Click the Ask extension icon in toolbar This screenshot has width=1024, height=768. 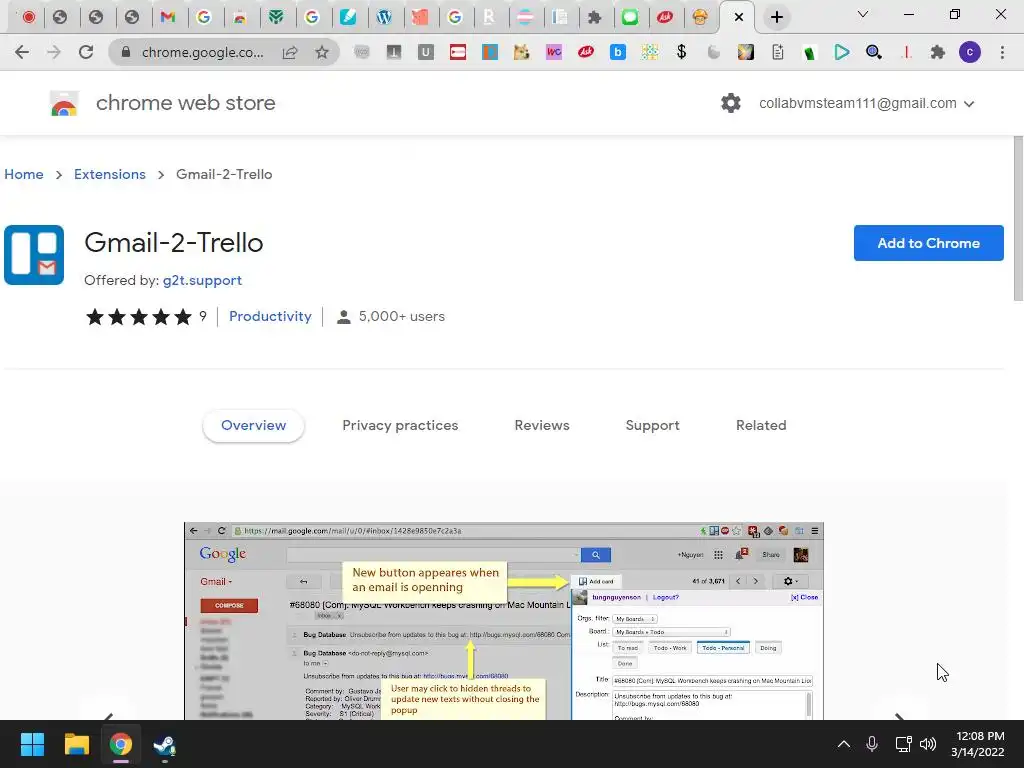pyautogui.click(x=586, y=52)
